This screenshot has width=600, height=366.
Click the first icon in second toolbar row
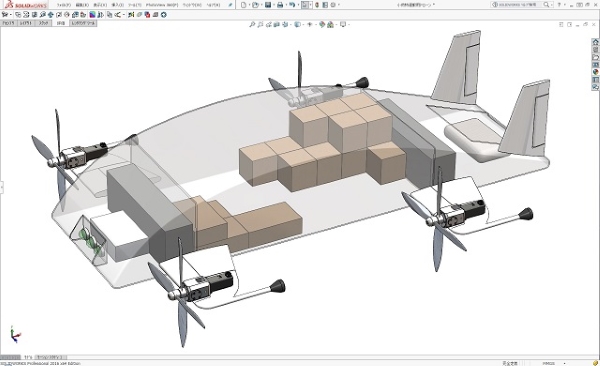coord(5,15)
